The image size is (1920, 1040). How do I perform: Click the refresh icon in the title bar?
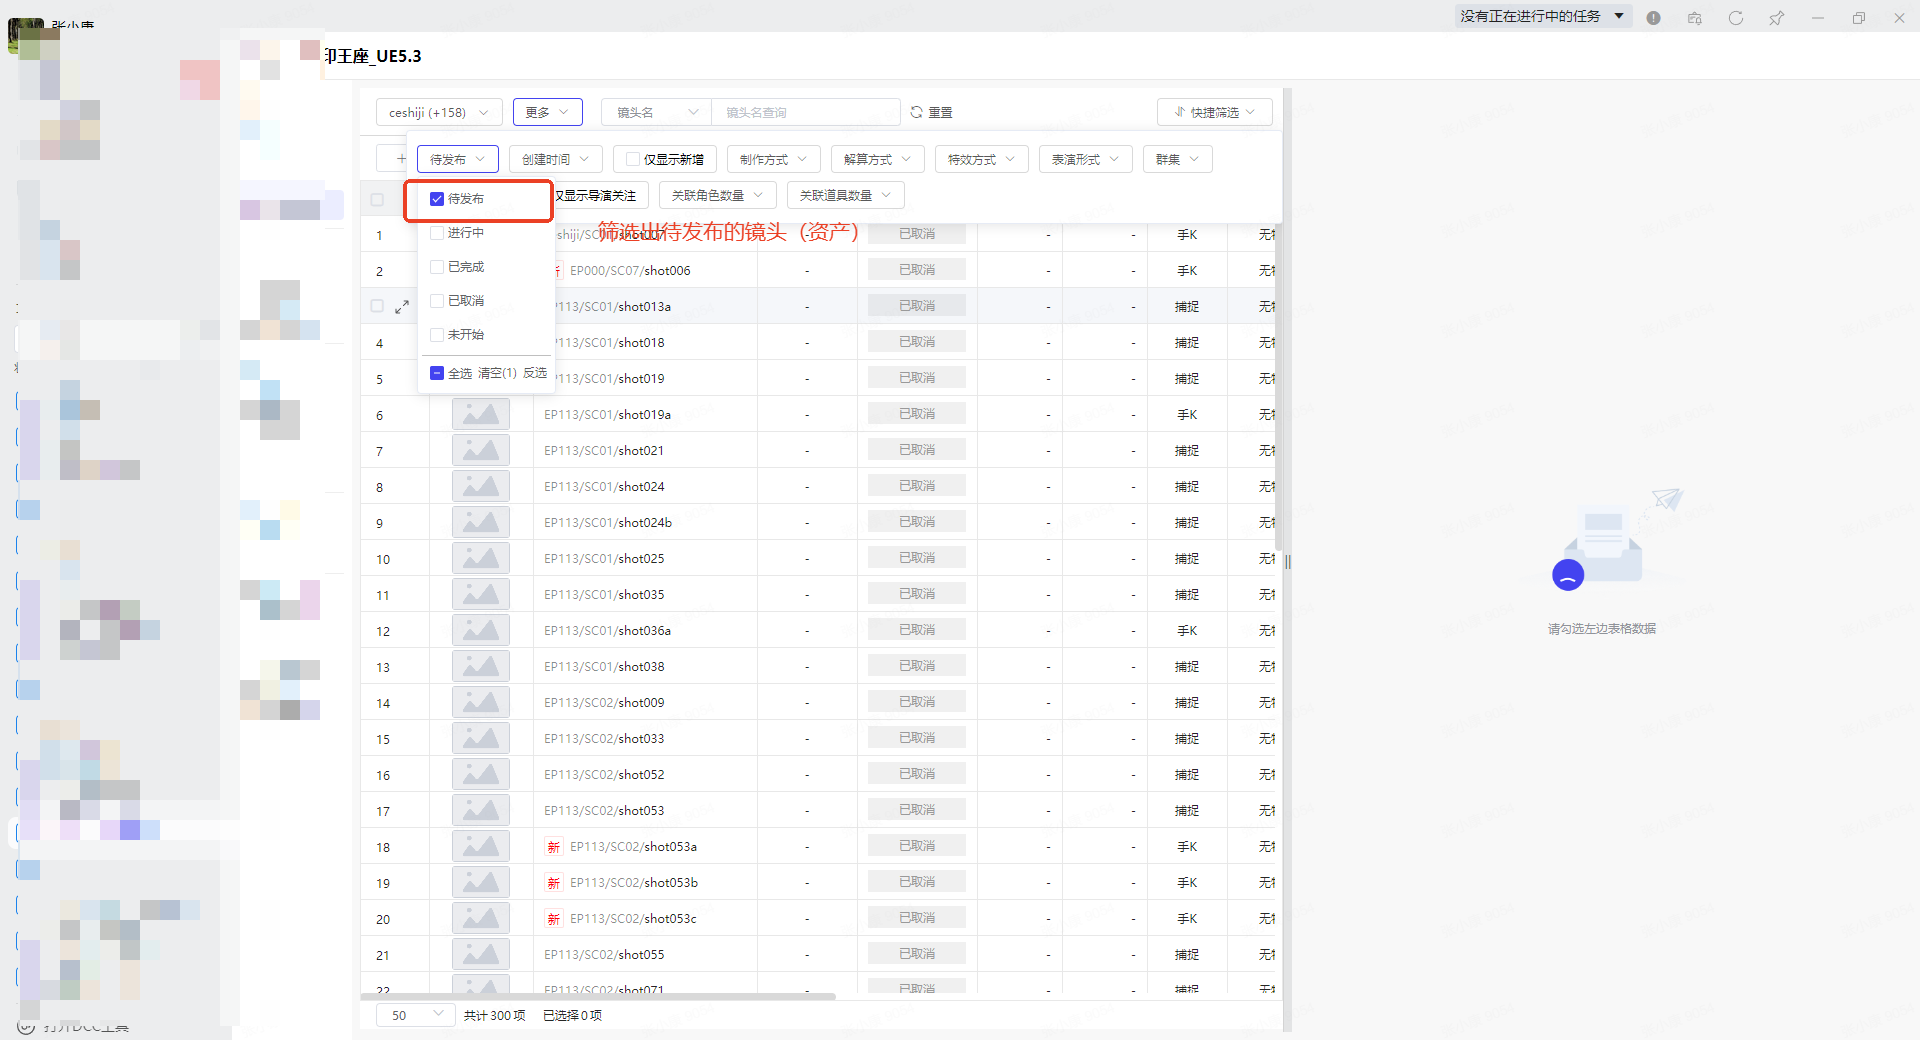[x=1735, y=18]
